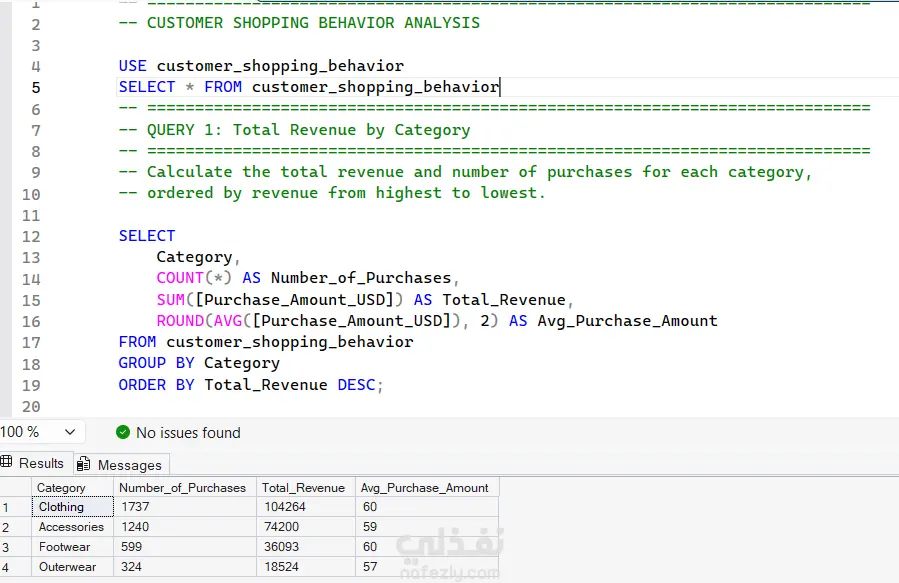The image size is (899, 583).
Task: Click the Number_of_Purchases value 599 for Footwear
Action: 132,547
